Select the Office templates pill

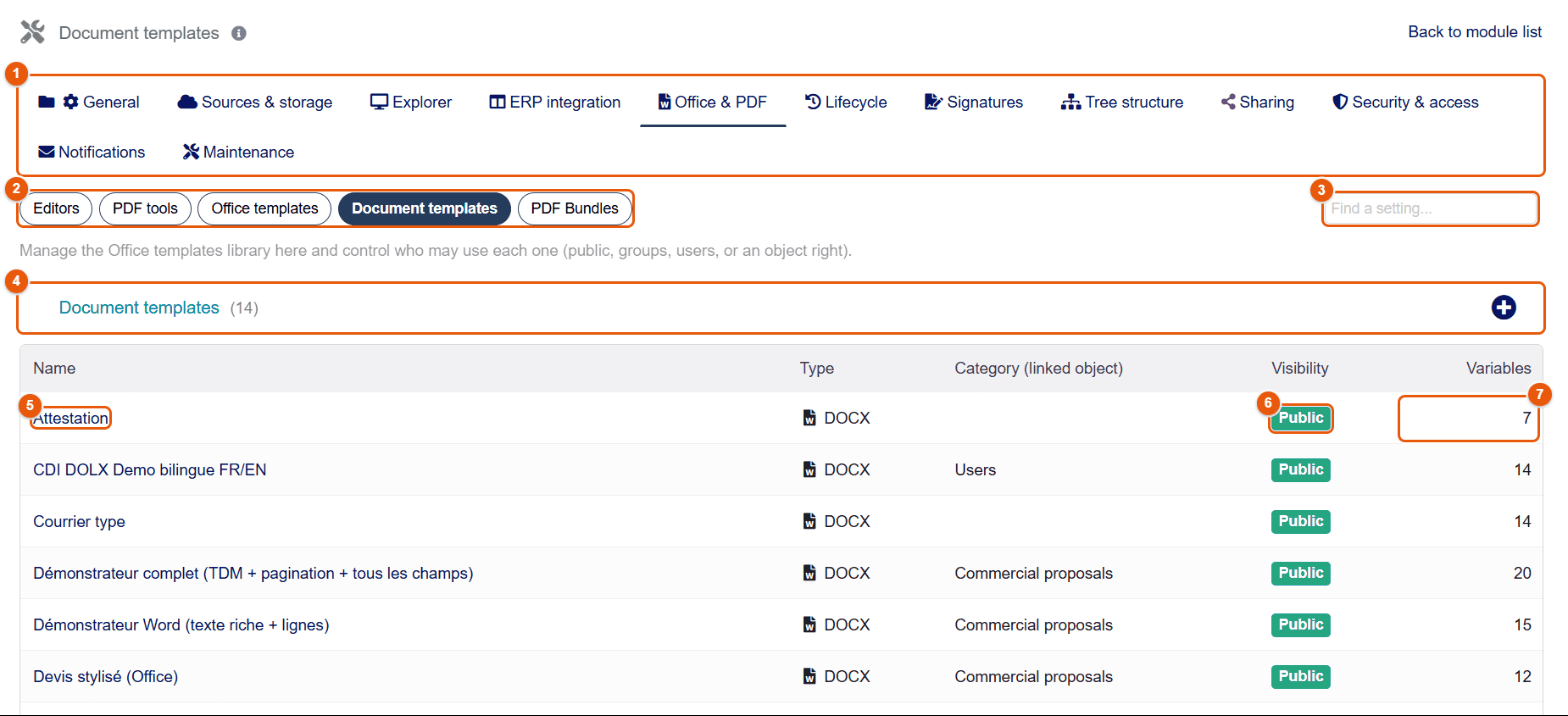[x=265, y=209]
